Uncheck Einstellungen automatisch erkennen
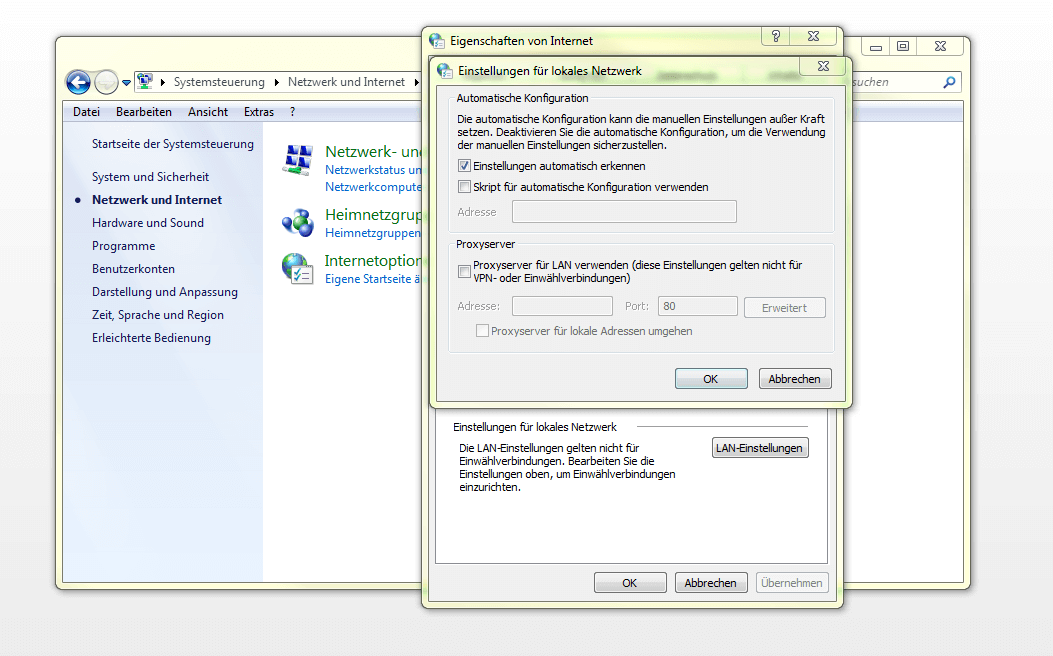Screen dimensions: 1053x656 pos(464,166)
